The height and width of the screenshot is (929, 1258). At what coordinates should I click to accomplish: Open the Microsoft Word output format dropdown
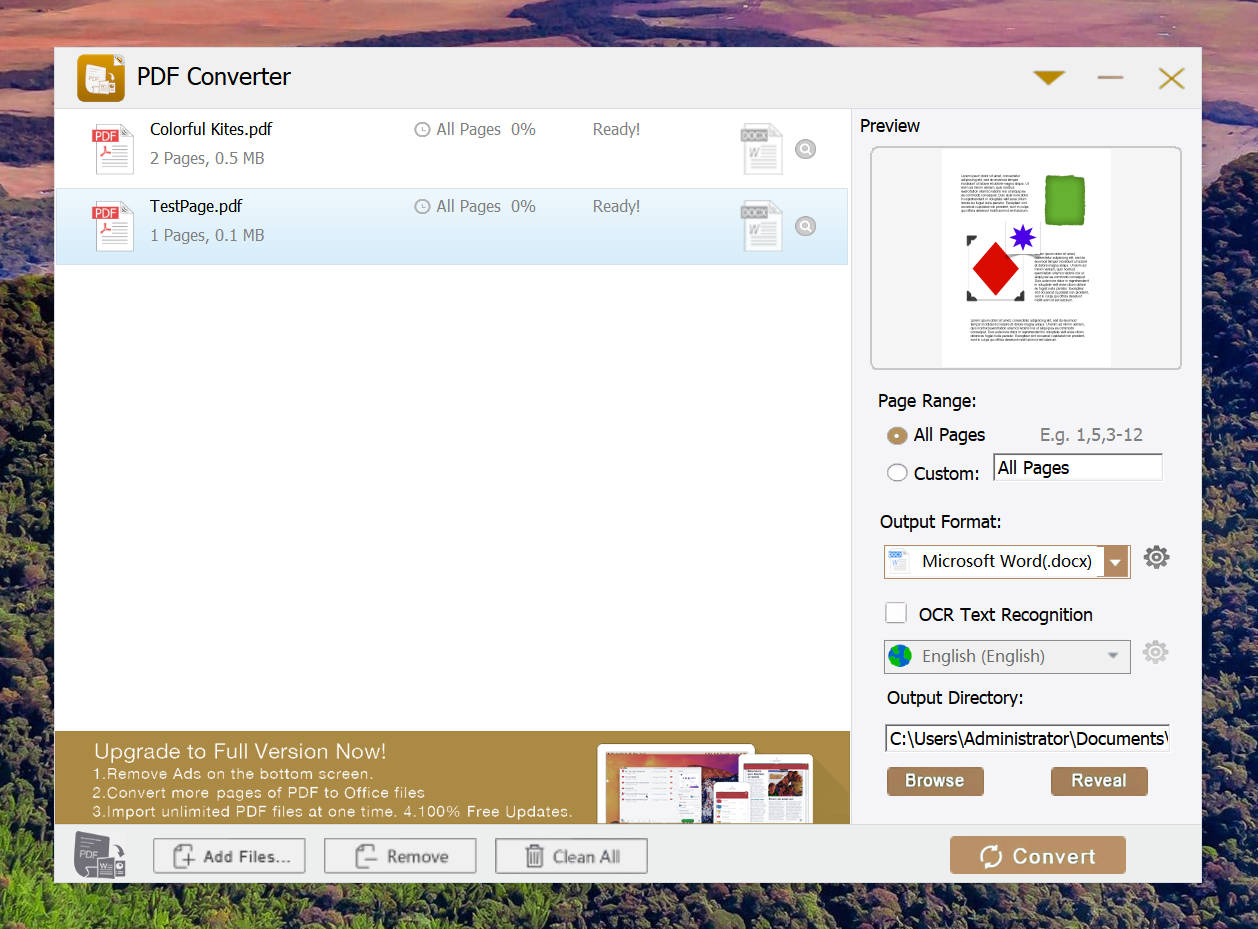pyautogui.click(x=1007, y=561)
